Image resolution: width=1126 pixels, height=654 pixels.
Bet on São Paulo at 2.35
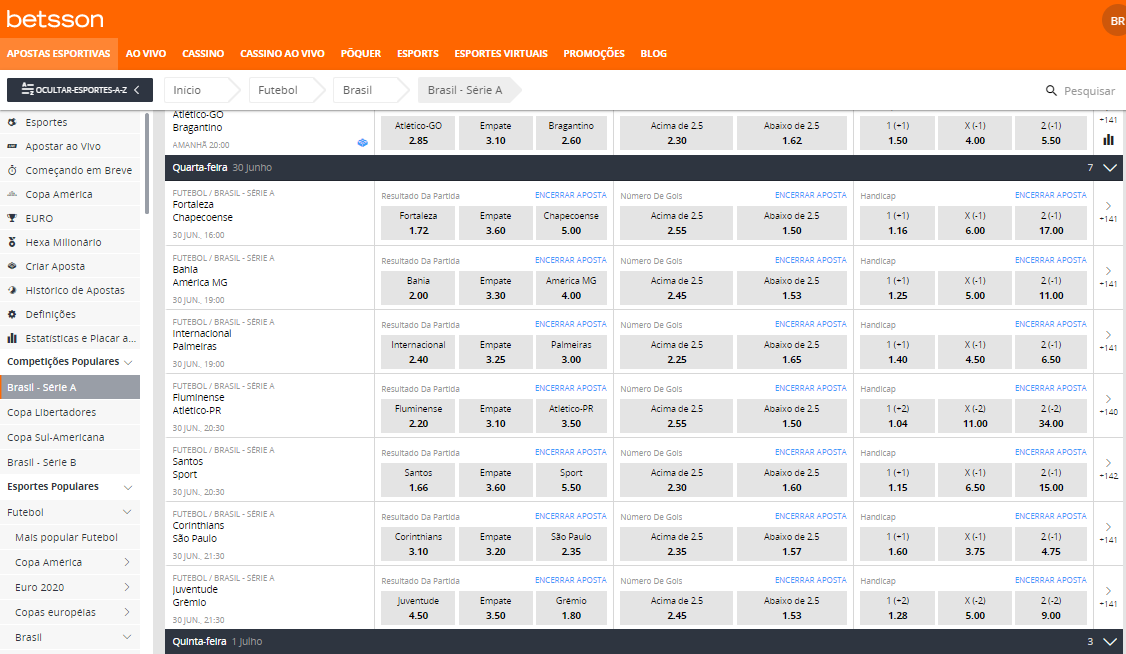coord(571,543)
